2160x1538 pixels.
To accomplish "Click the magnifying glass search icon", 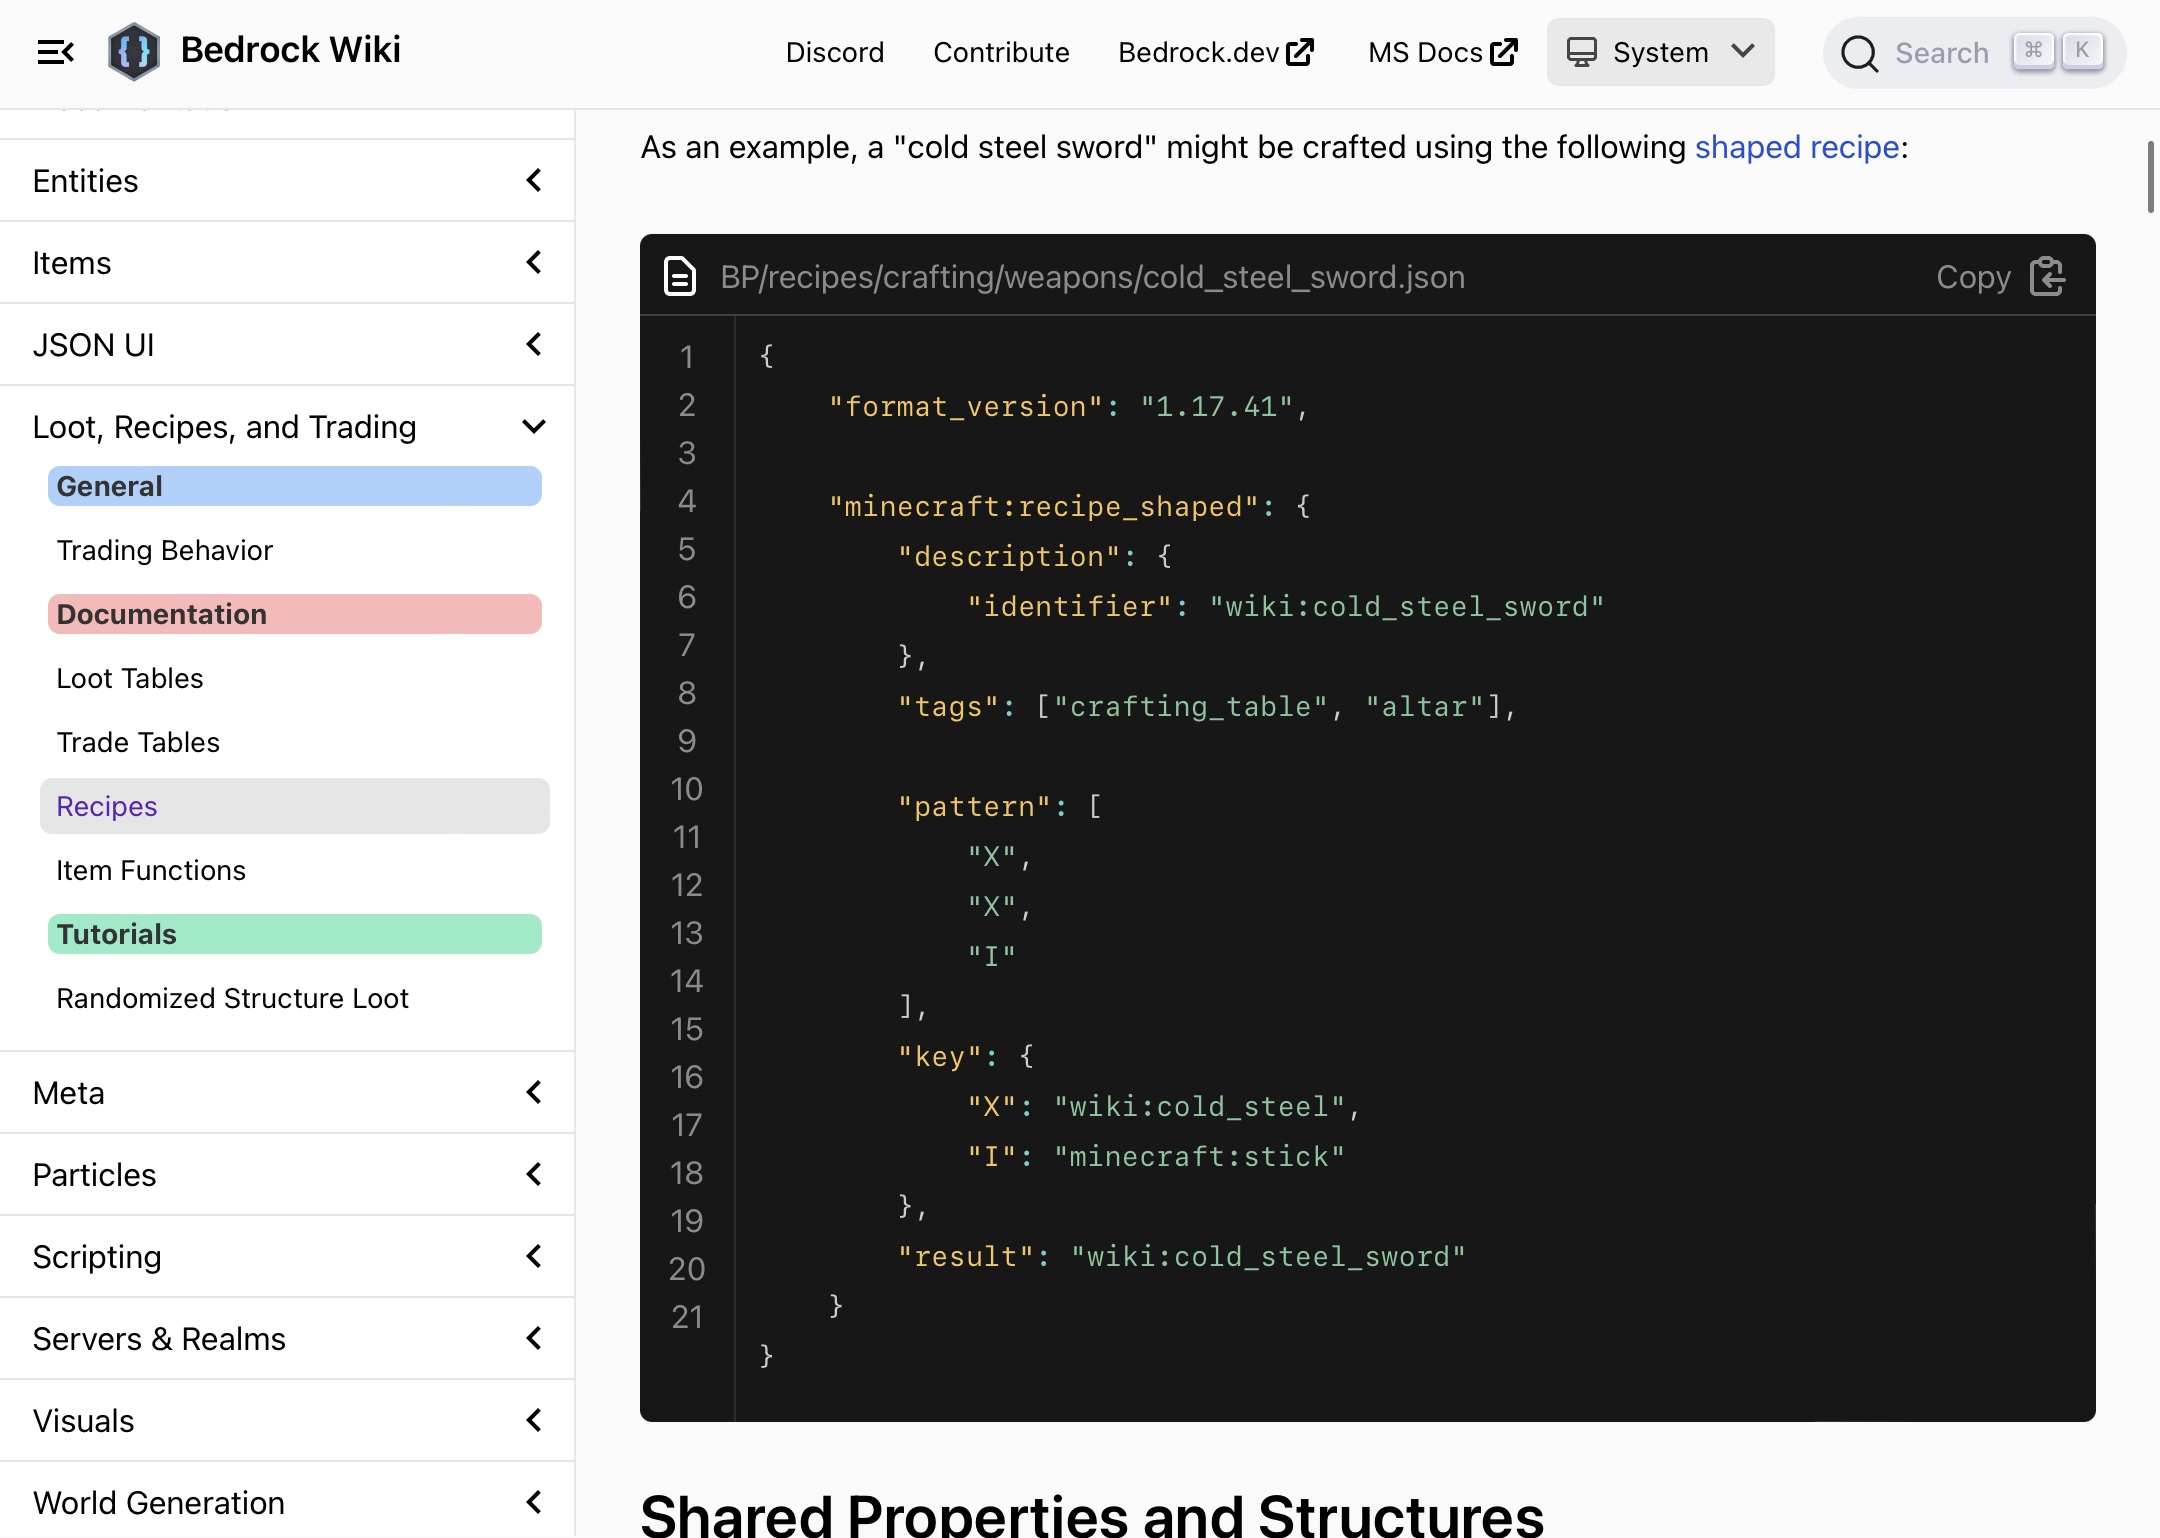I will tap(1859, 53).
